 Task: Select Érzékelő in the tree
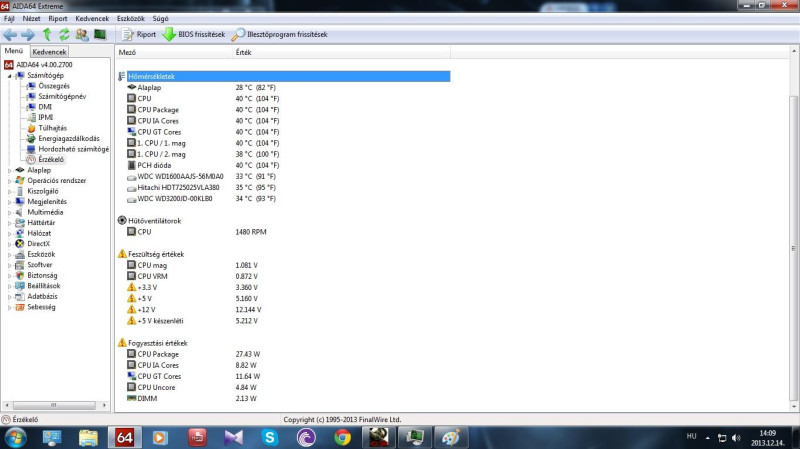[51, 160]
